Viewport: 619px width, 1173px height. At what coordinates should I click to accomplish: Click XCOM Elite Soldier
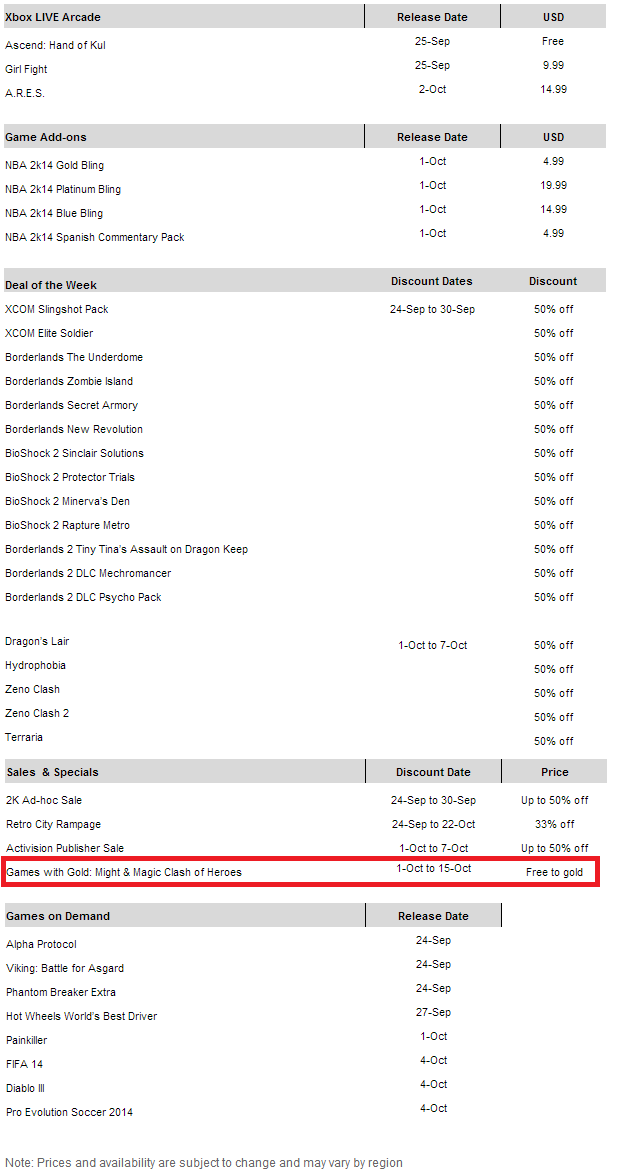pyautogui.click(x=49, y=333)
